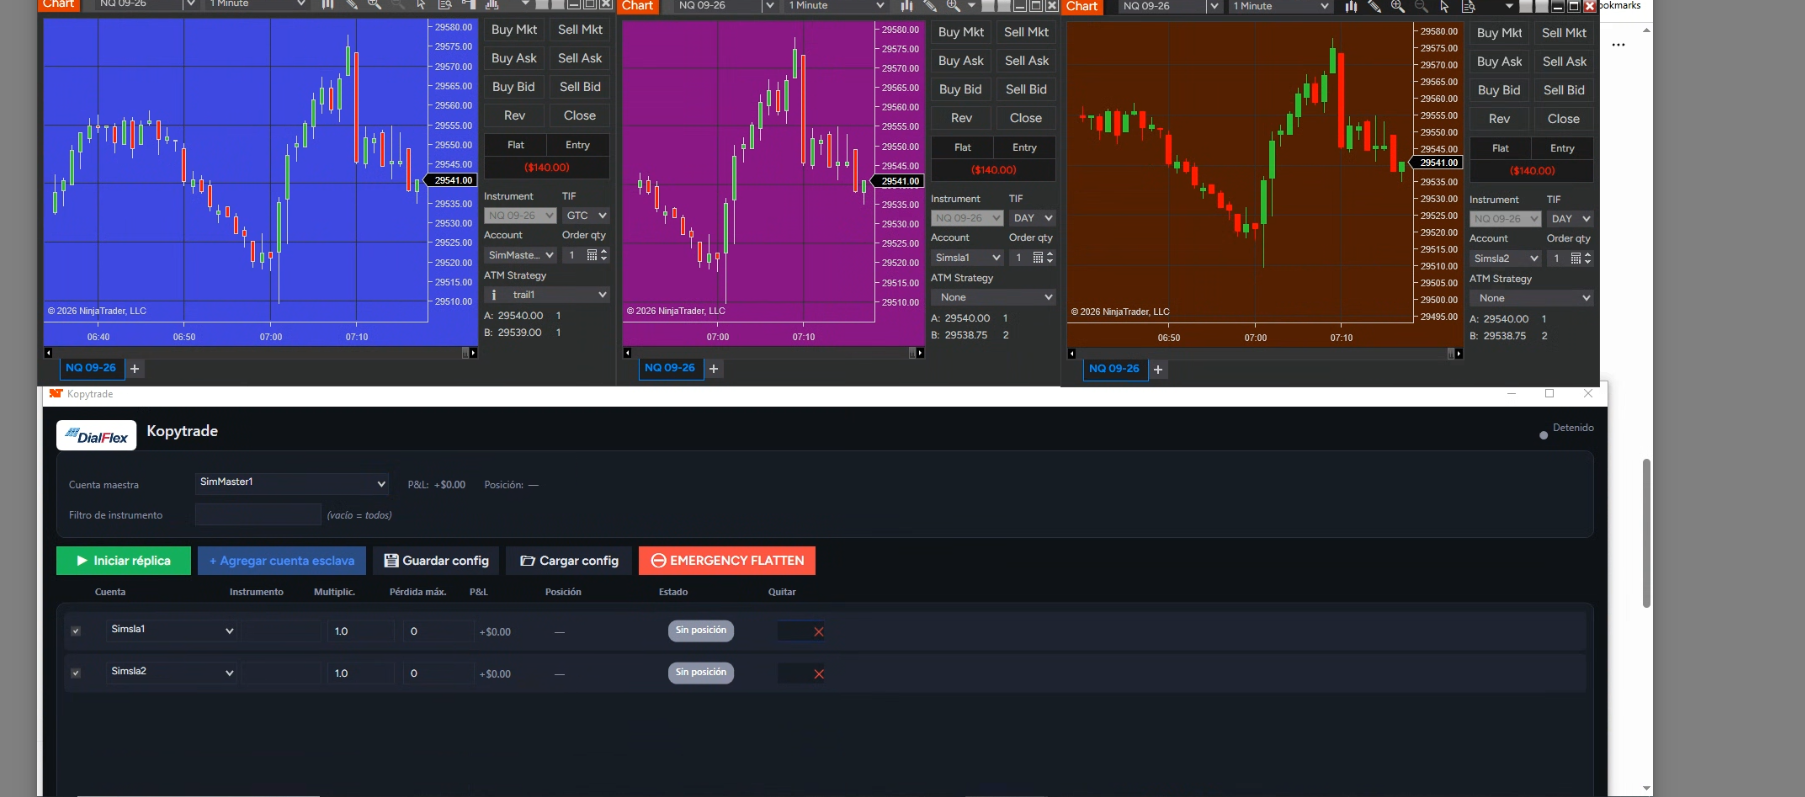Click zoom in magnifier on brown chart toolbar
The width and height of the screenshot is (1805, 797).
click(1397, 6)
